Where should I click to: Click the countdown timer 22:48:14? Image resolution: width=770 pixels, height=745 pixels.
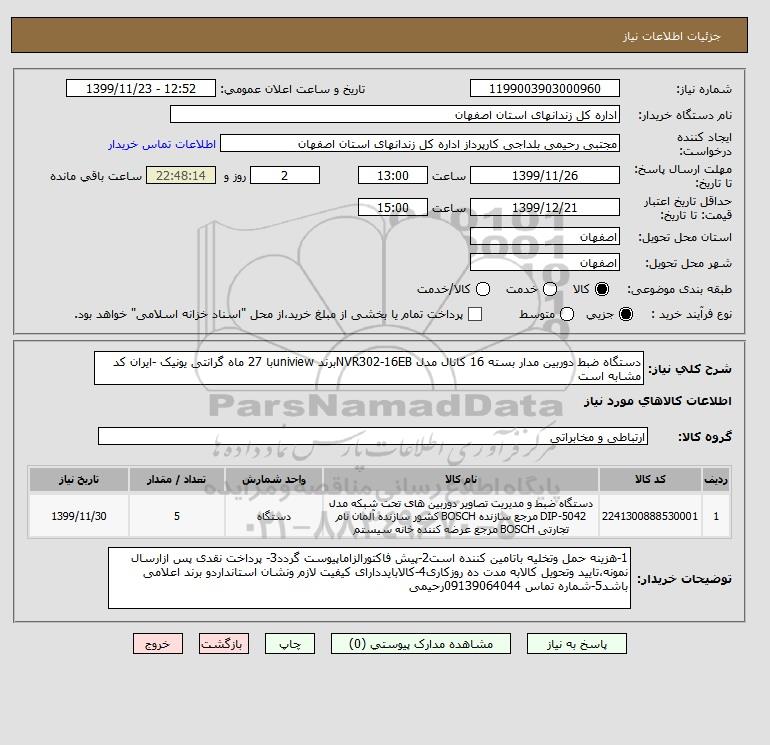[x=181, y=175]
